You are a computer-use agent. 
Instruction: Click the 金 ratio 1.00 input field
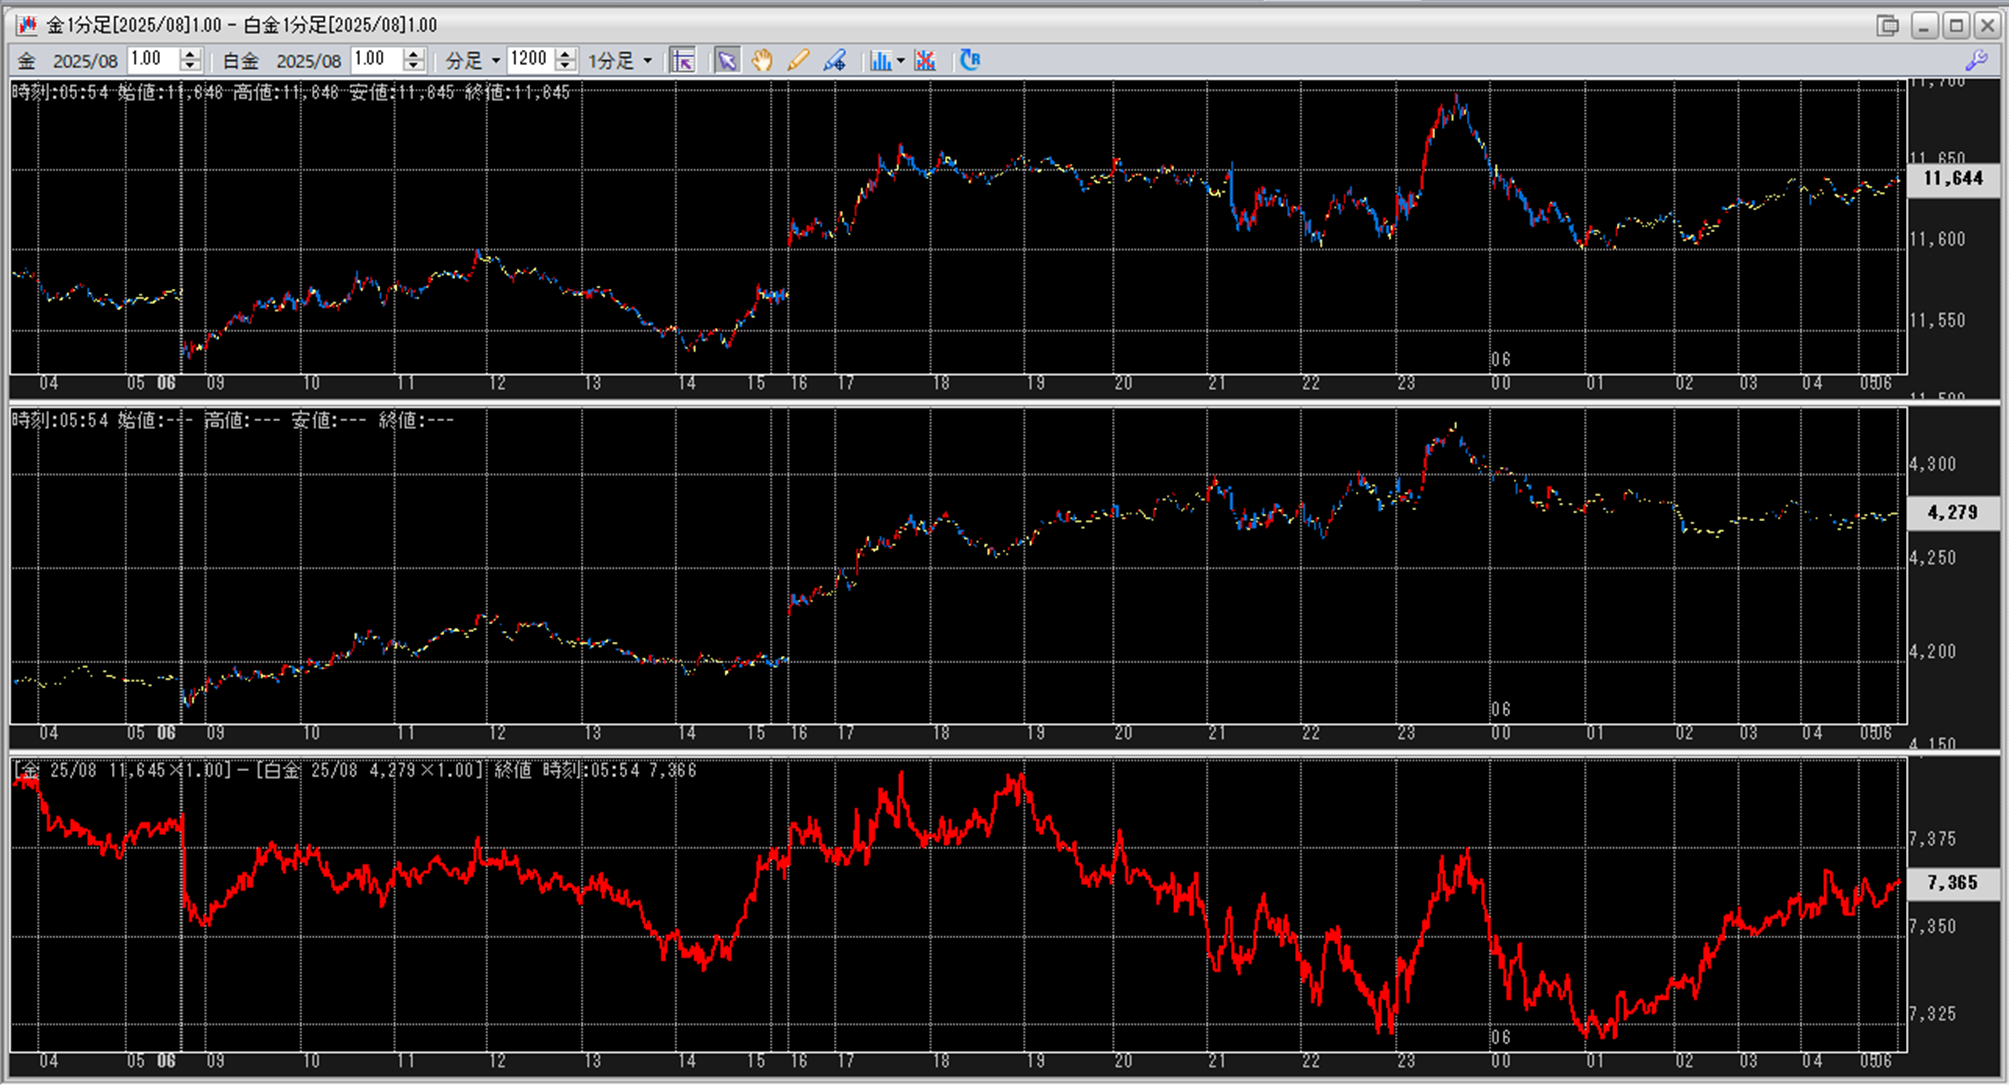tap(152, 60)
